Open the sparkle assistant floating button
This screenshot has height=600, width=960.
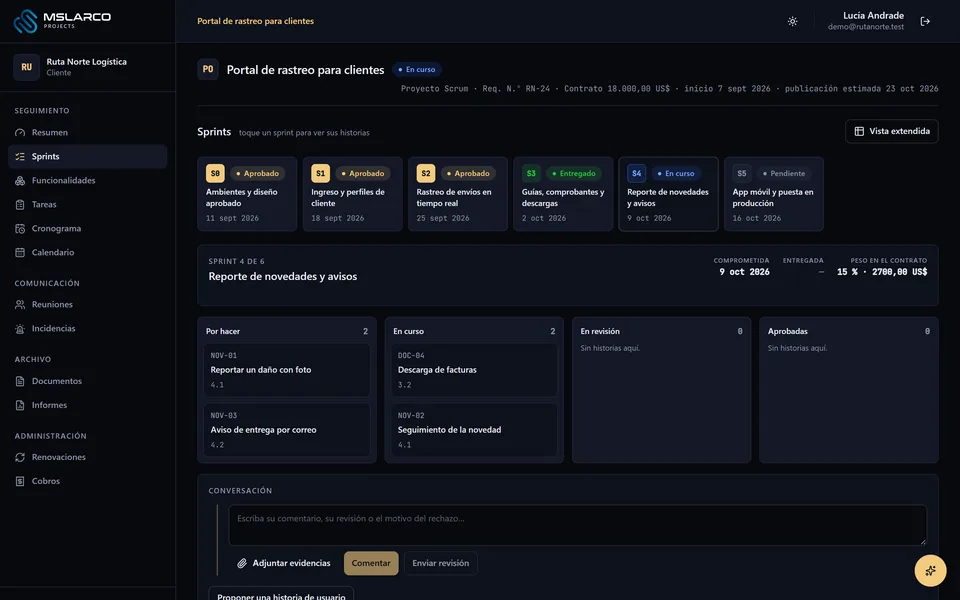coord(930,571)
